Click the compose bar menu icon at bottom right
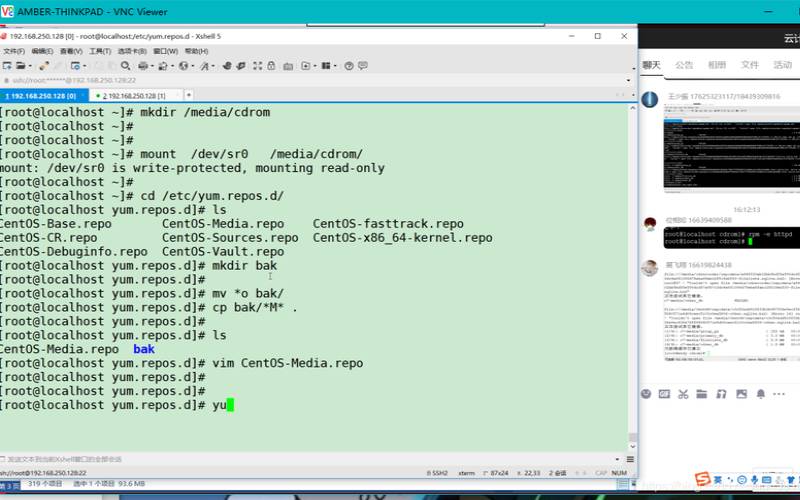The image size is (800, 500). point(630,459)
